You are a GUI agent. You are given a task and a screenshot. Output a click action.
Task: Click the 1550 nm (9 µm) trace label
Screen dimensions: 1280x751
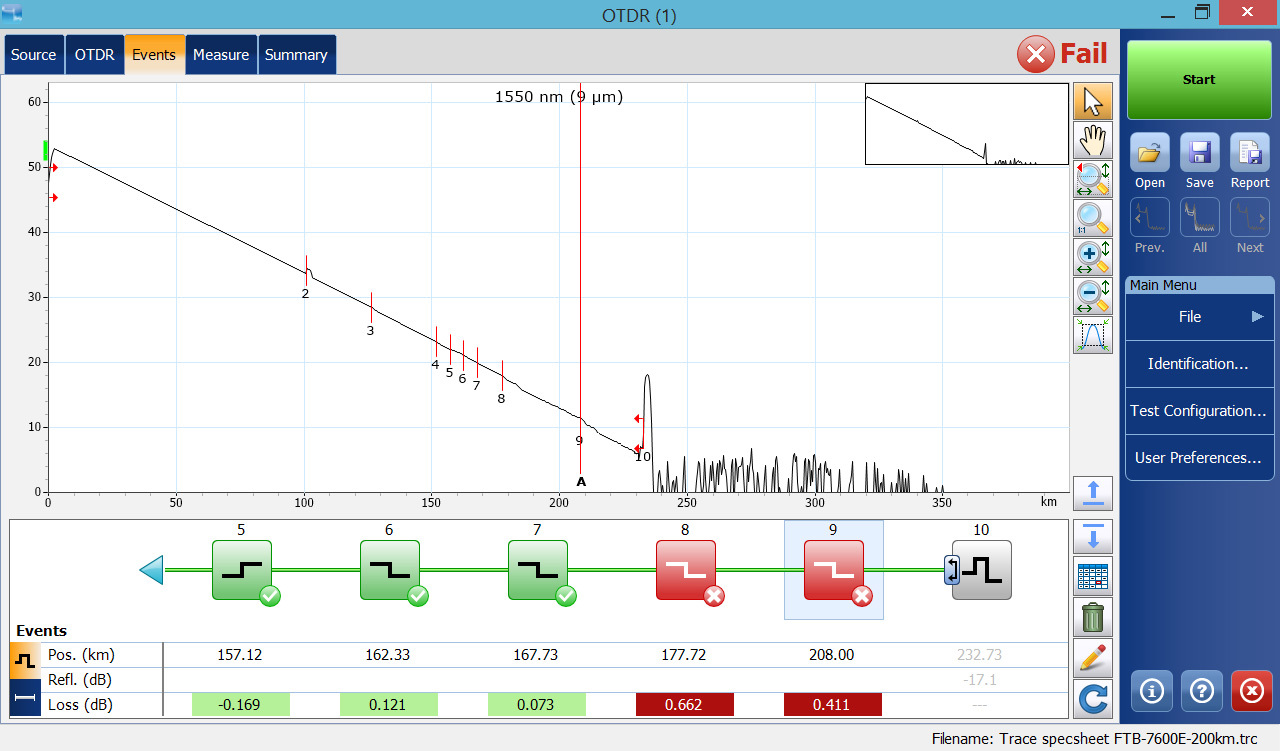(559, 97)
